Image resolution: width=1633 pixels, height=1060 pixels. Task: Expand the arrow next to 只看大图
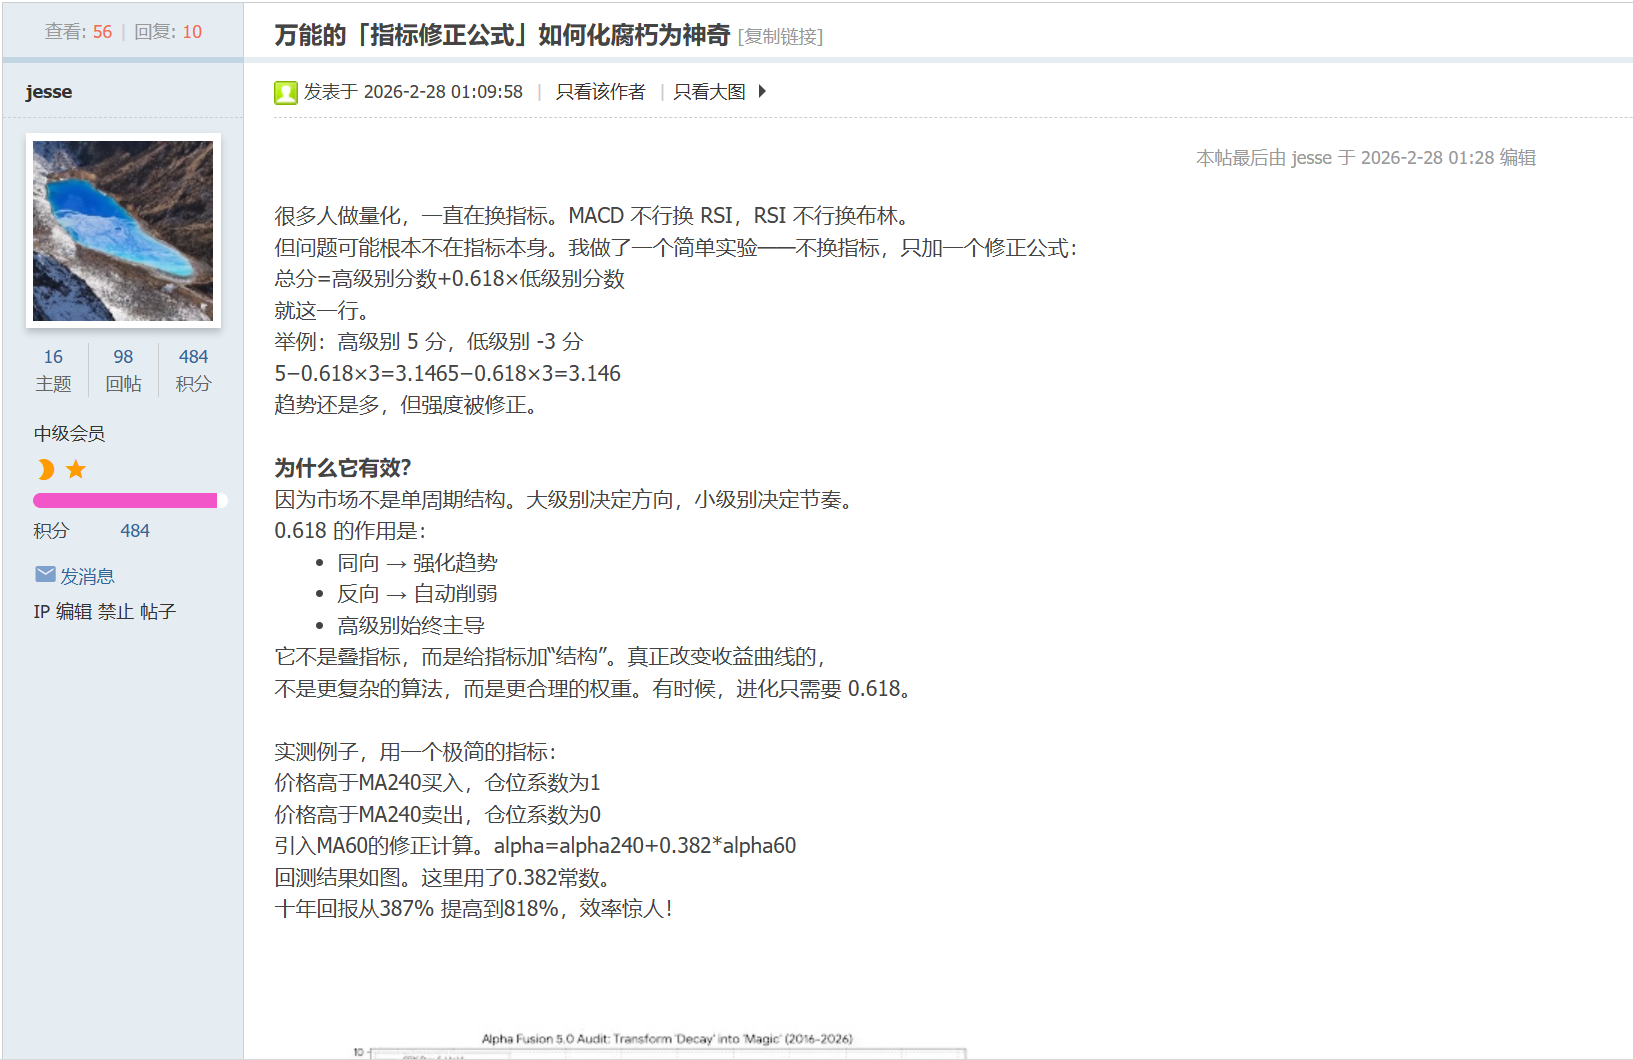pos(762,91)
